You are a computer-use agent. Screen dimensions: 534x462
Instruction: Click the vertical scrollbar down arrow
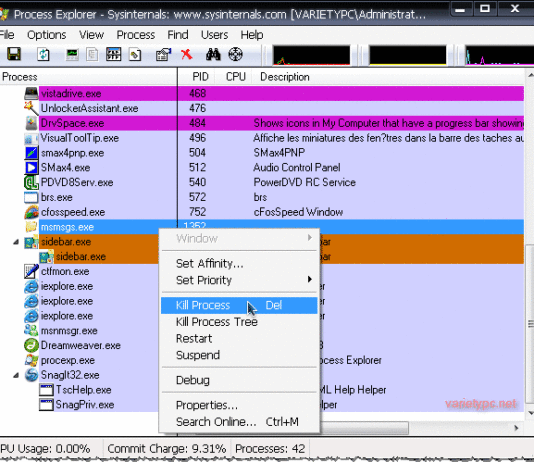530,413
